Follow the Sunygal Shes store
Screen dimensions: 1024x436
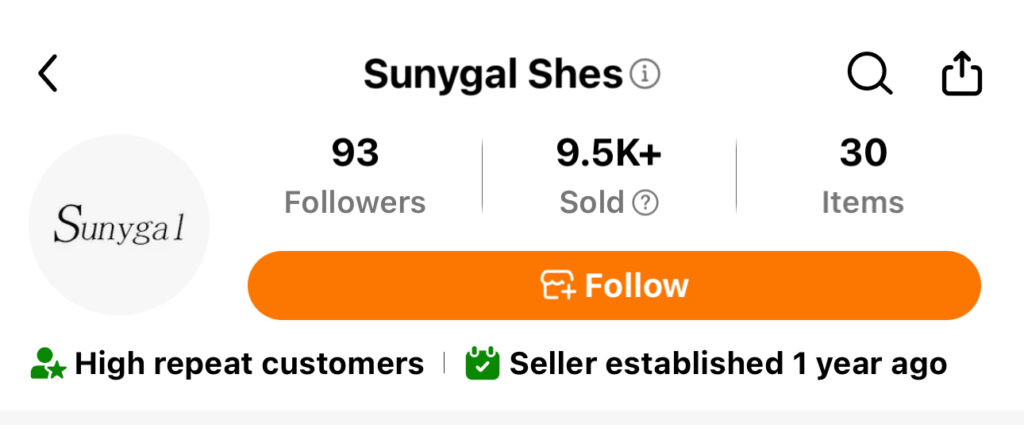pos(614,285)
